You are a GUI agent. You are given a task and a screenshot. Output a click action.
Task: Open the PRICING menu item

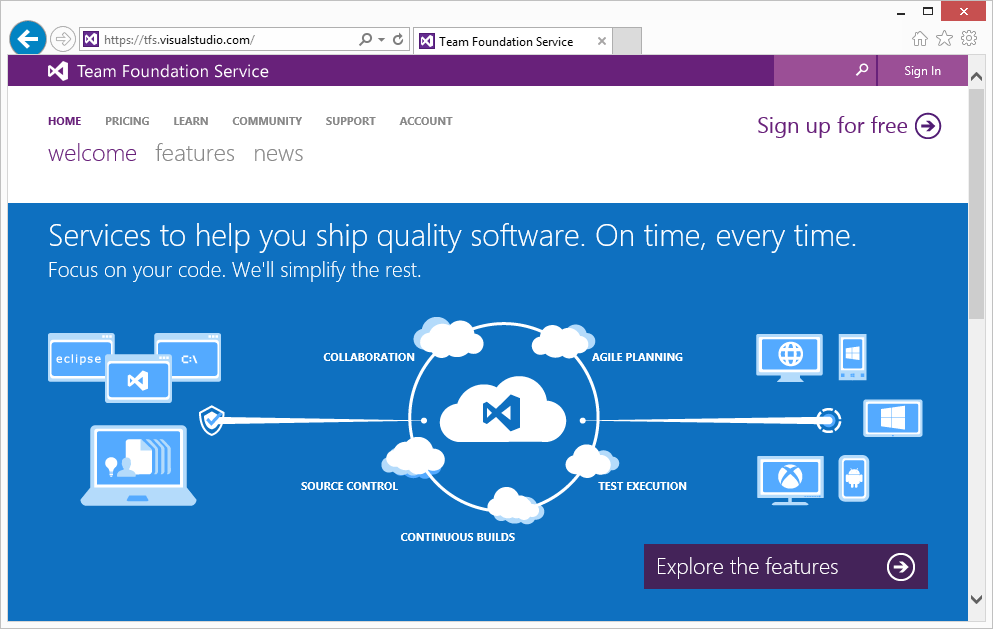[127, 121]
